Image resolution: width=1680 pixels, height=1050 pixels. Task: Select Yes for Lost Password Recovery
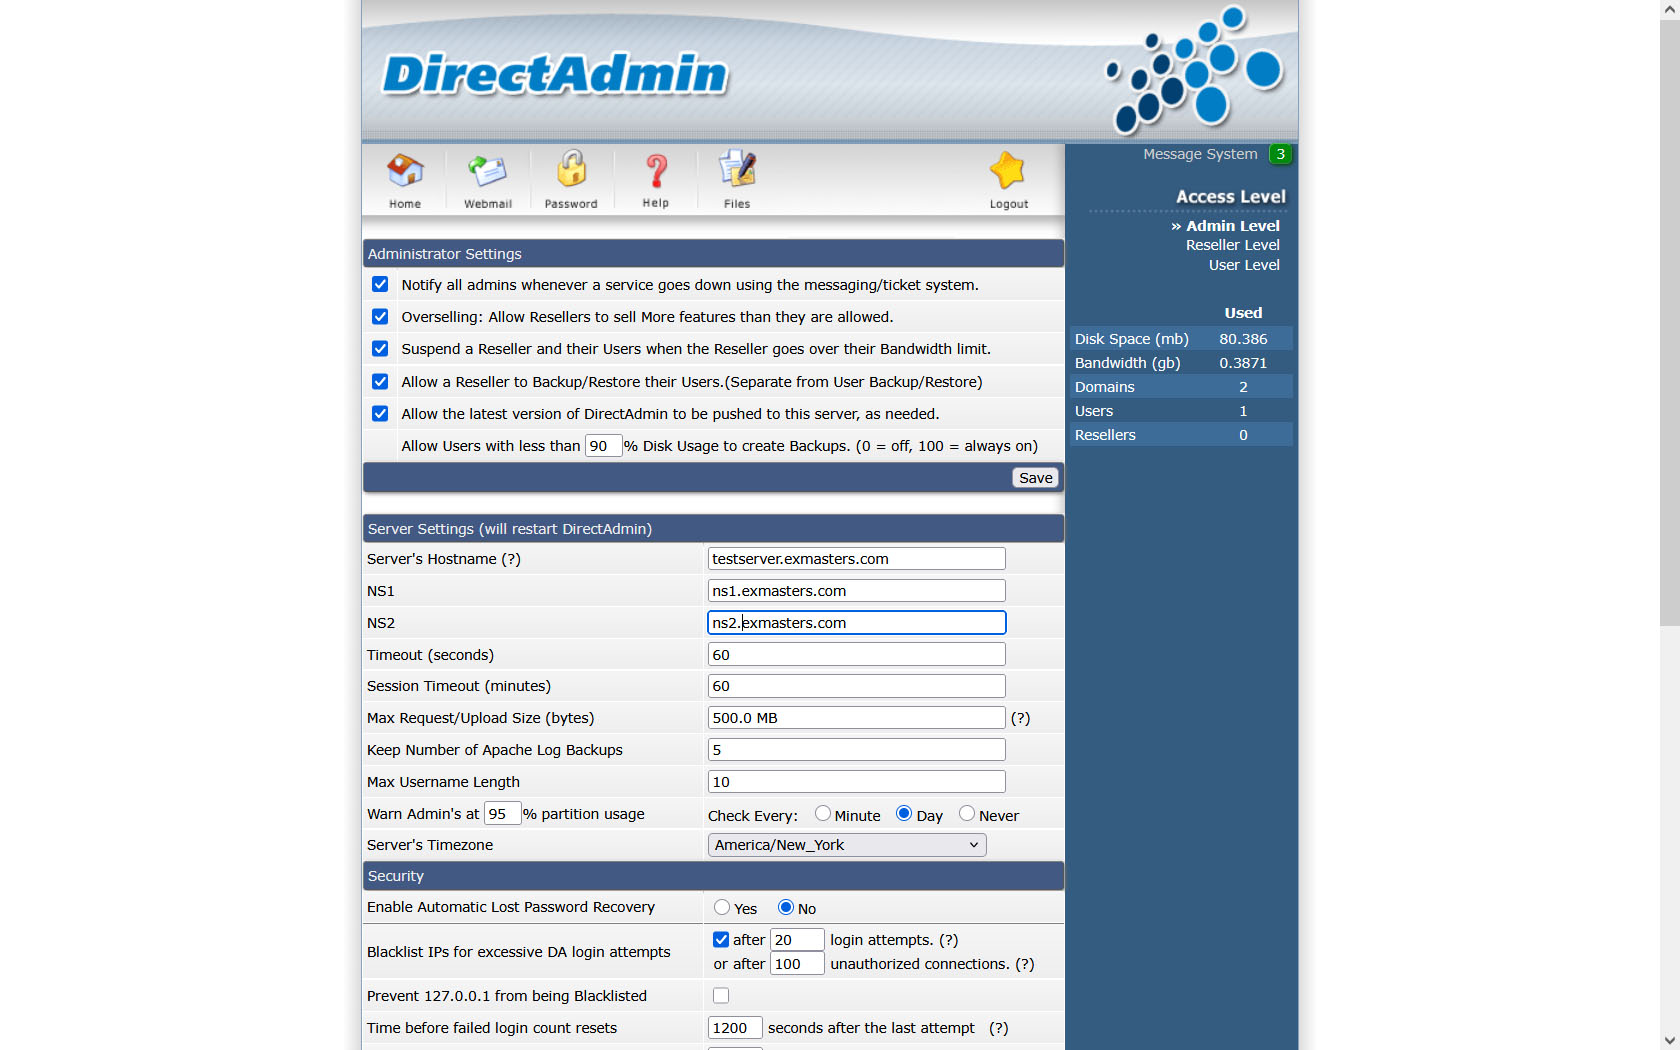coord(722,908)
